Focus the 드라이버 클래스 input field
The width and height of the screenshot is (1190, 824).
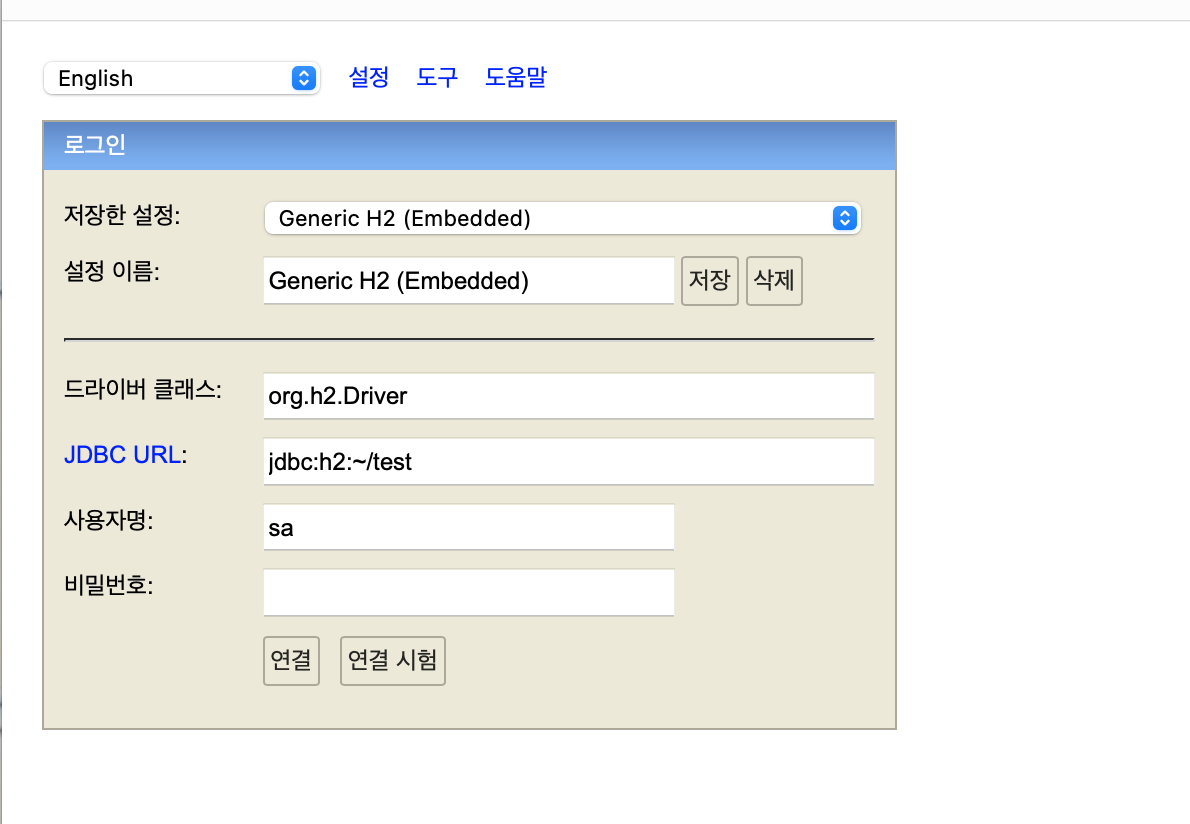pyautogui.click(x=569, y=396)
